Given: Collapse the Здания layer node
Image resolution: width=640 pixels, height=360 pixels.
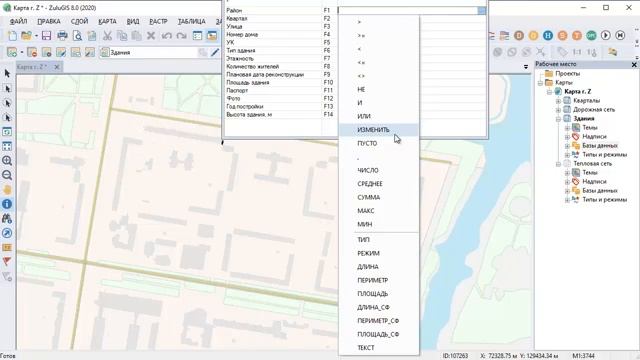Looking at the screenshot, I should coord(558,119).
